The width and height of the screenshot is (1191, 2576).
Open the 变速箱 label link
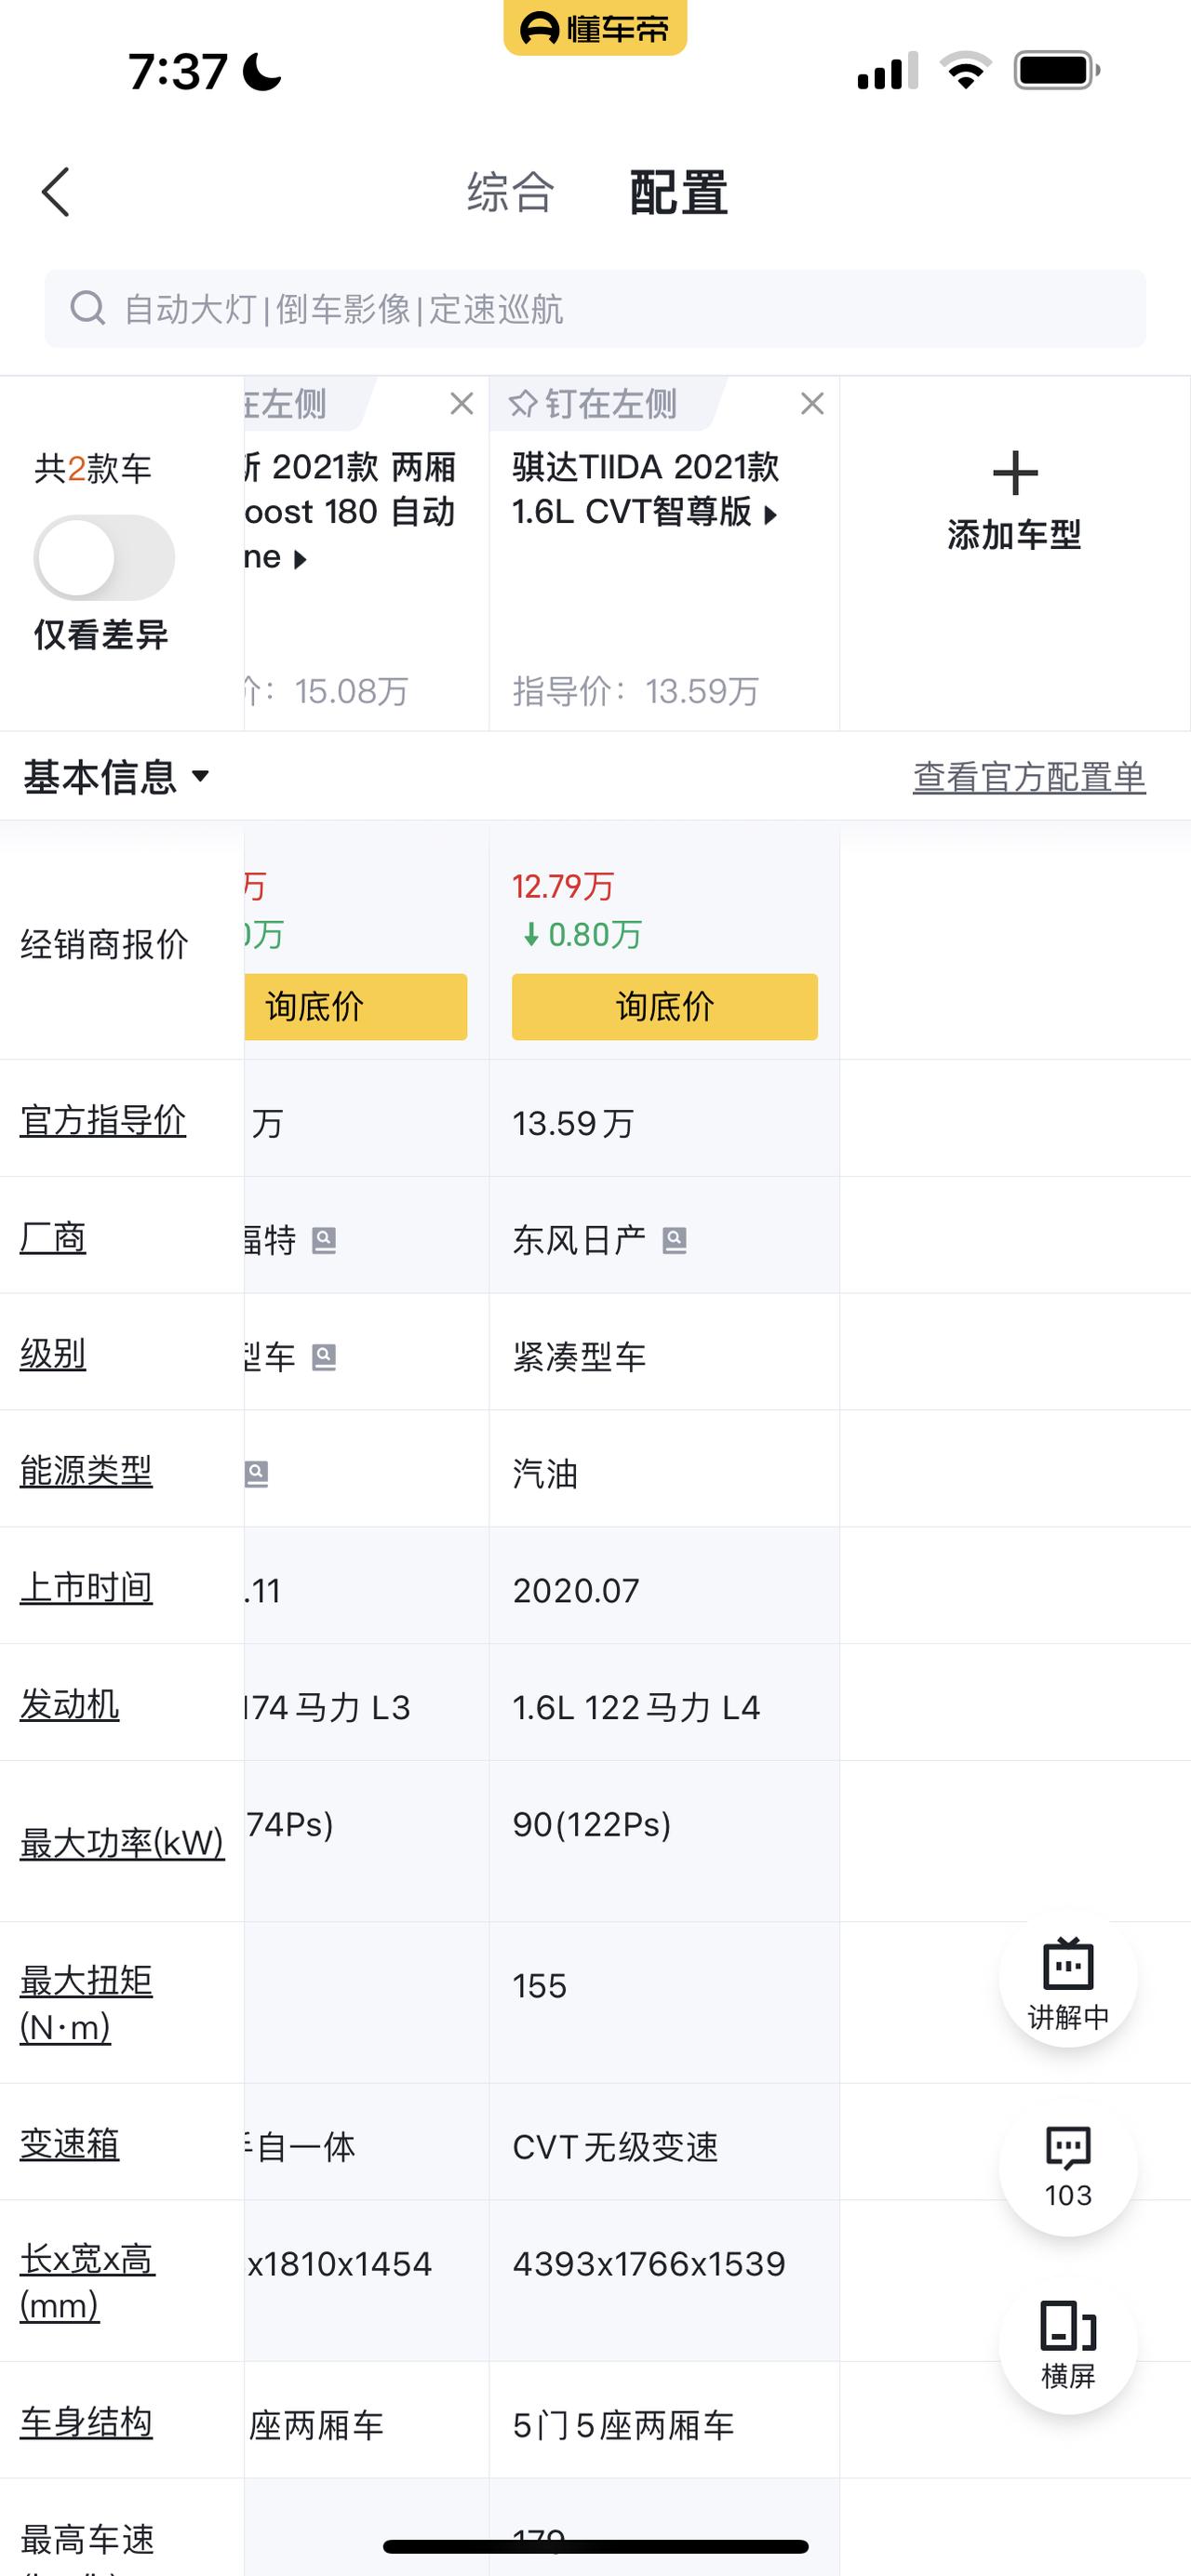[x=69, y=2144]
